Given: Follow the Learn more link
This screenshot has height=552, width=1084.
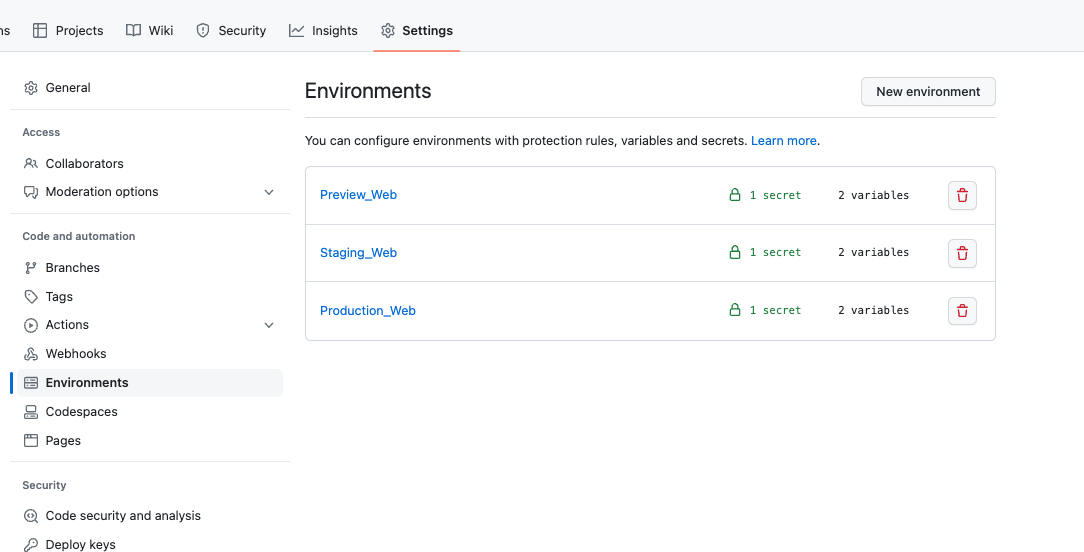Looking at the screenshot, I should coord(783,140).
